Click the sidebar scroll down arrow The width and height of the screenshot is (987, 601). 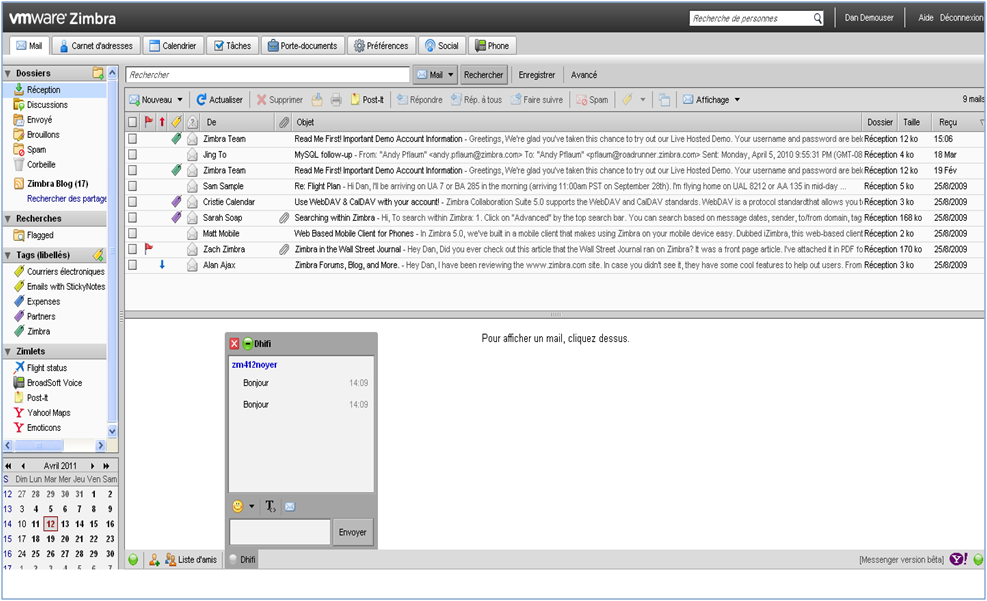point(112,430)
